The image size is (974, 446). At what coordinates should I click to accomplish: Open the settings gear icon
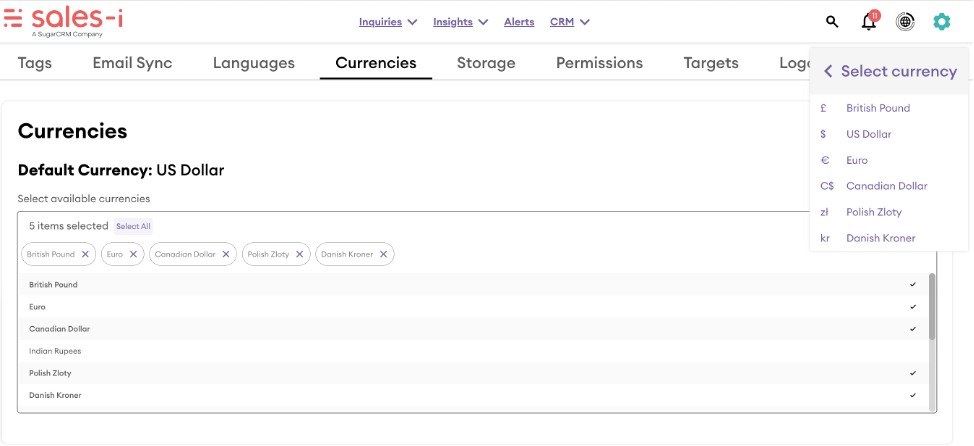pos(941,21)
